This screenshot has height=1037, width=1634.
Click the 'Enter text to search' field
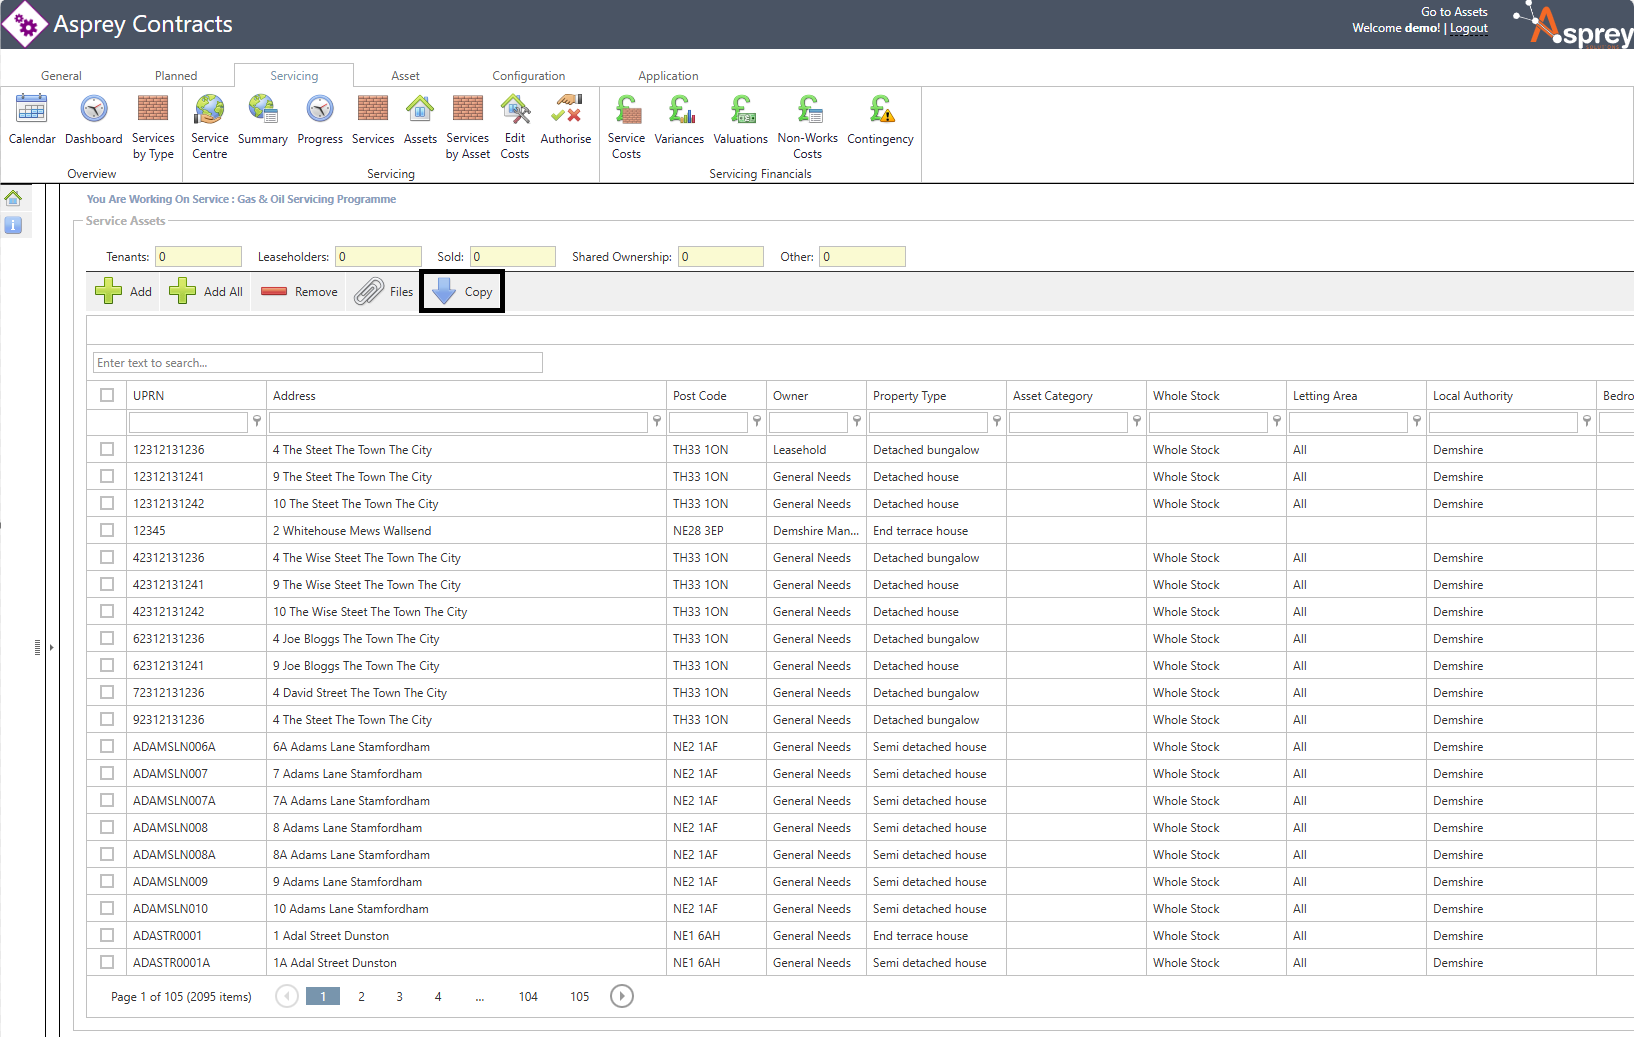coord(318,363)
